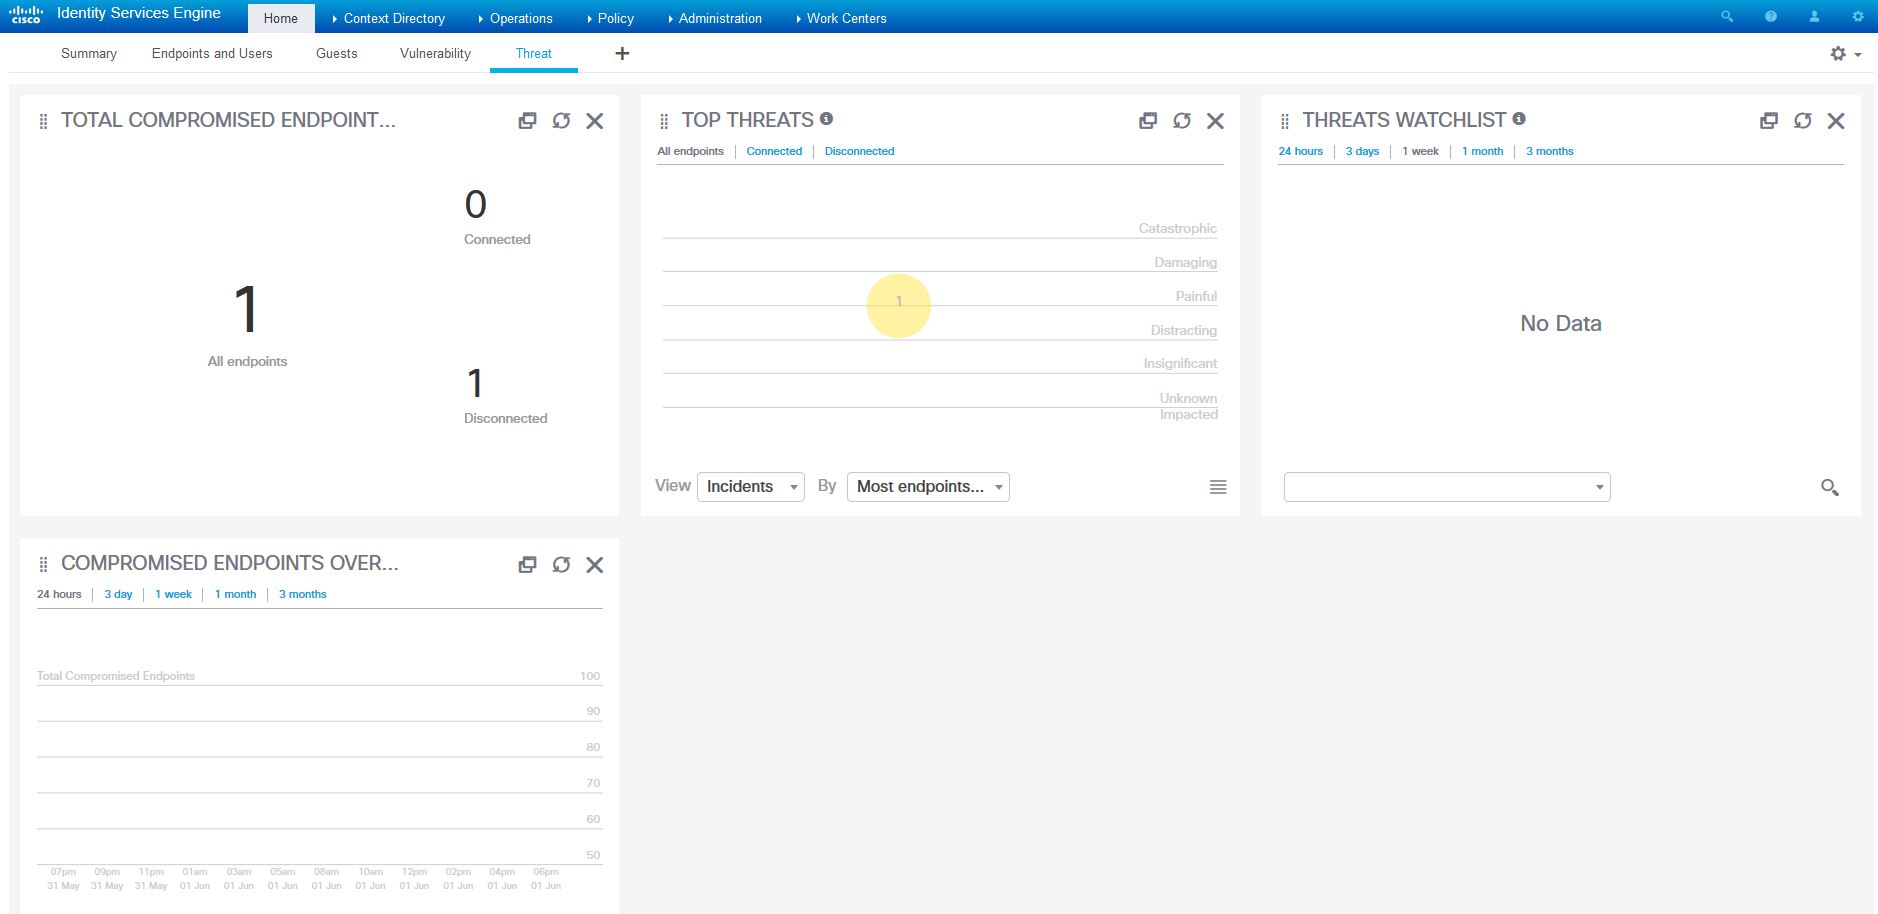Open the user account icon
Viewport: 1878px width, 914px height.
click(x=1814, y=16)
